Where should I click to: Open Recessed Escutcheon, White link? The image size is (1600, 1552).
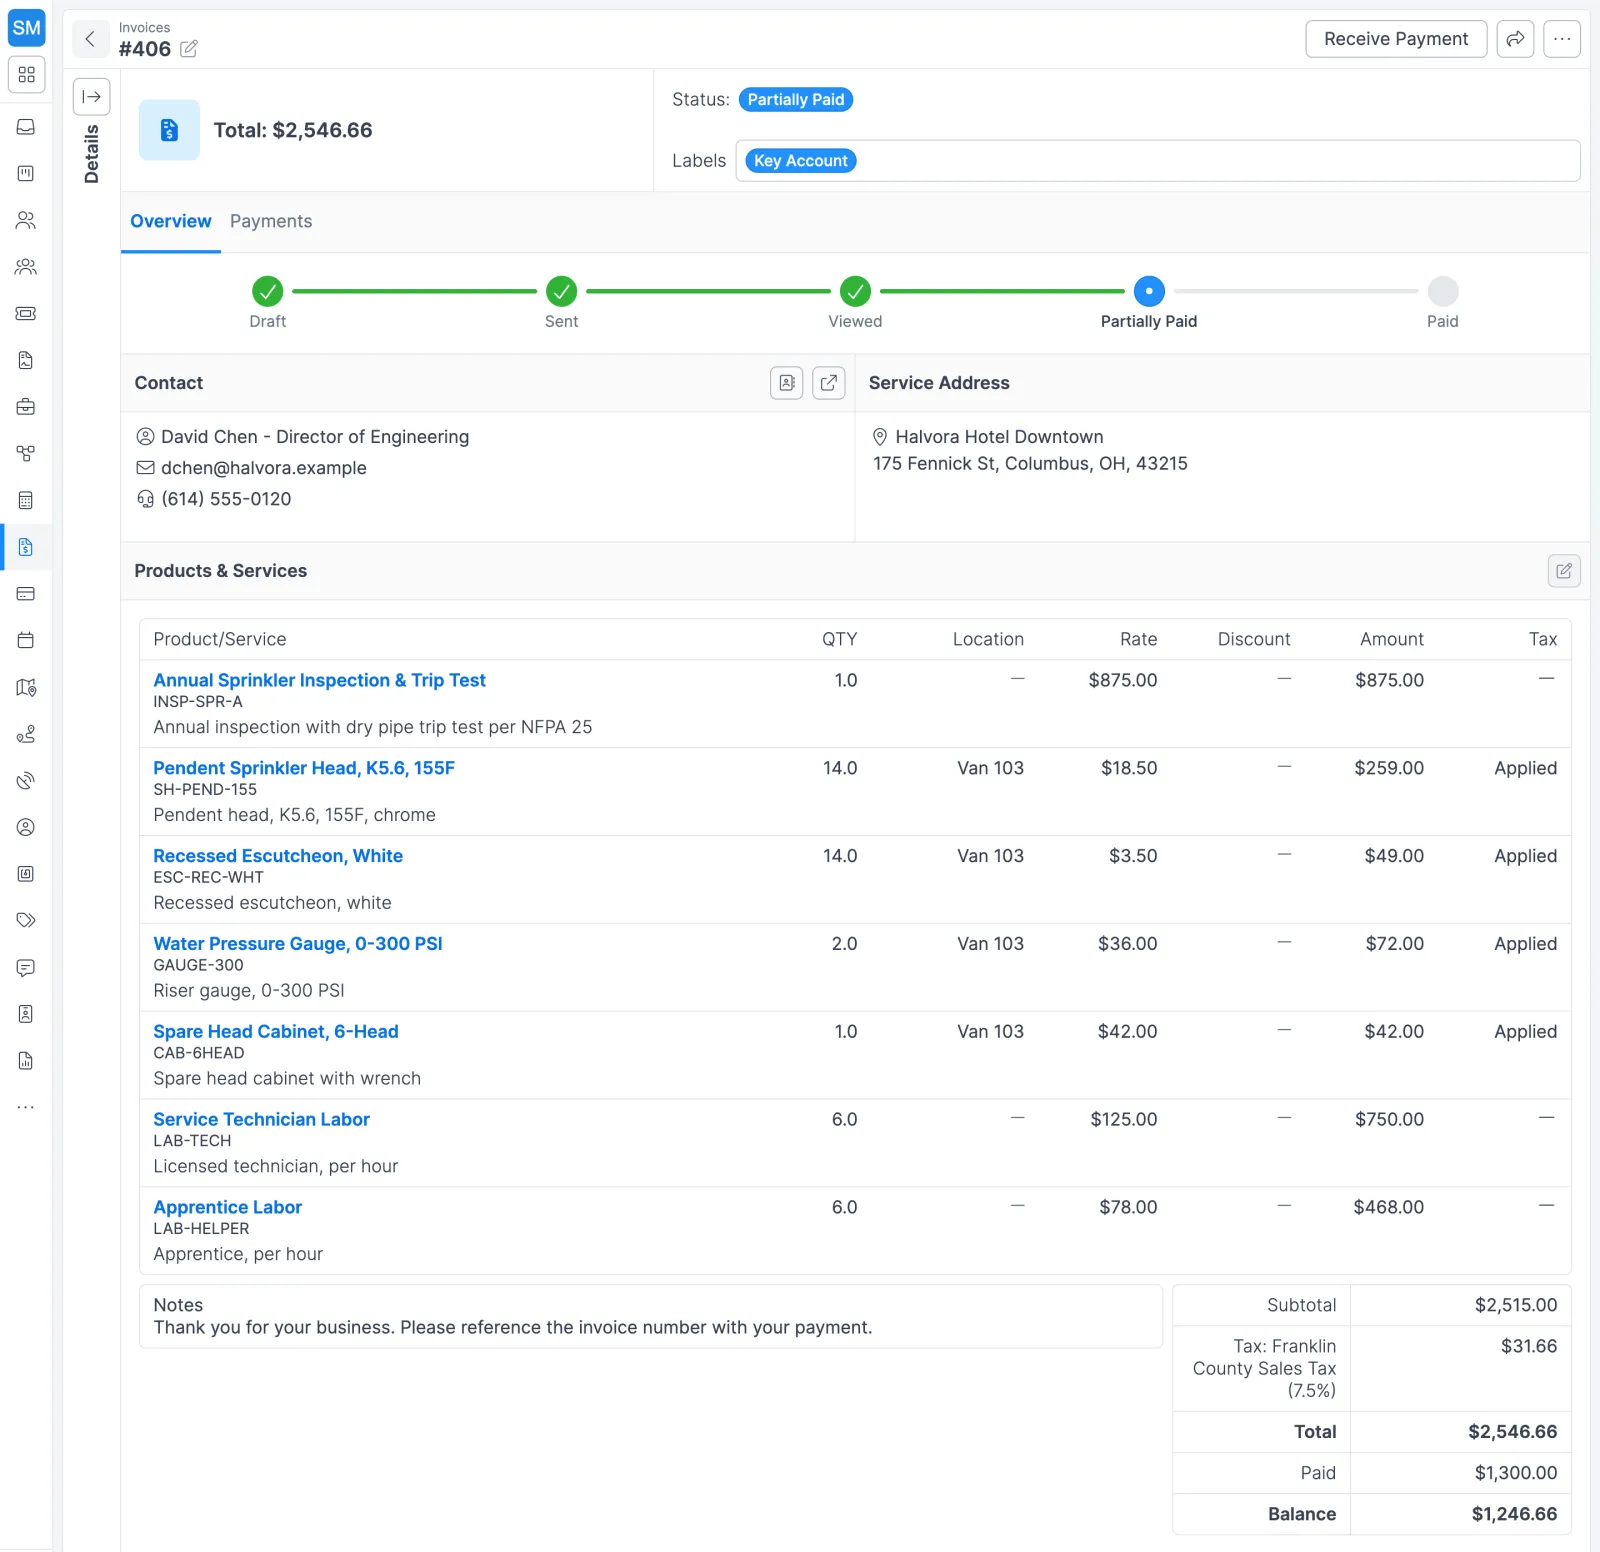pos(278,856)
